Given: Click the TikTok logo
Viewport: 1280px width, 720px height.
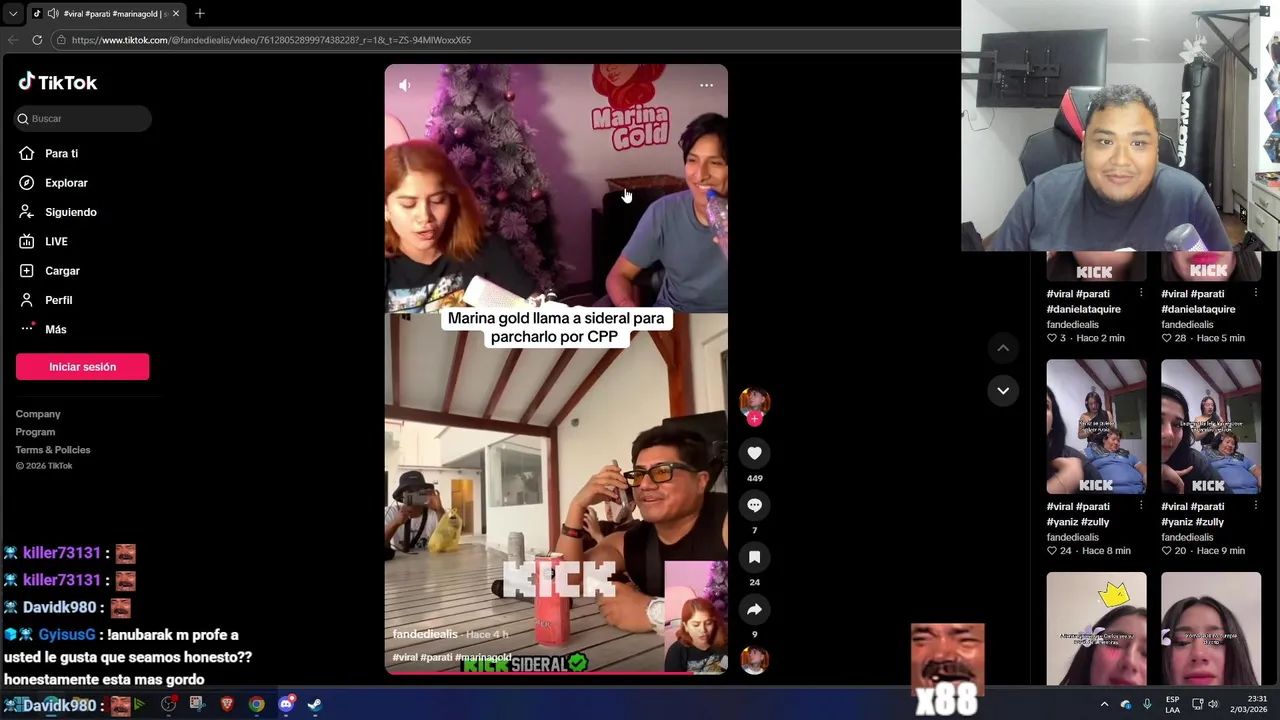Looking at the screenshot, I should [57, 82].
